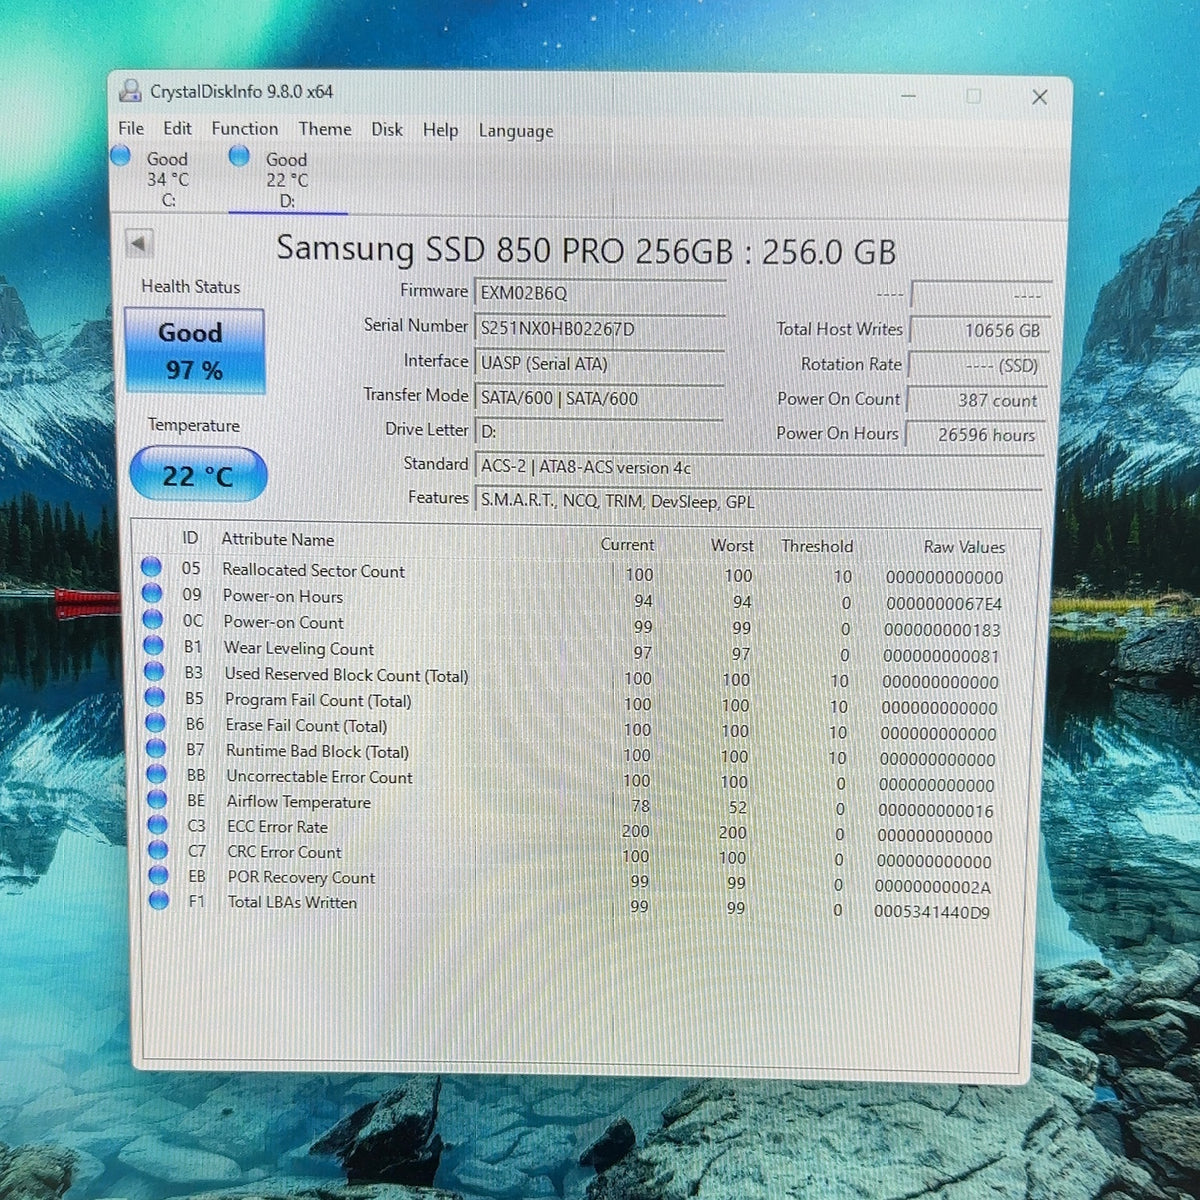1200x1200 pixels.
Task: Click the Transfer Mode SATA/600 field
Action: pos(600,398)
